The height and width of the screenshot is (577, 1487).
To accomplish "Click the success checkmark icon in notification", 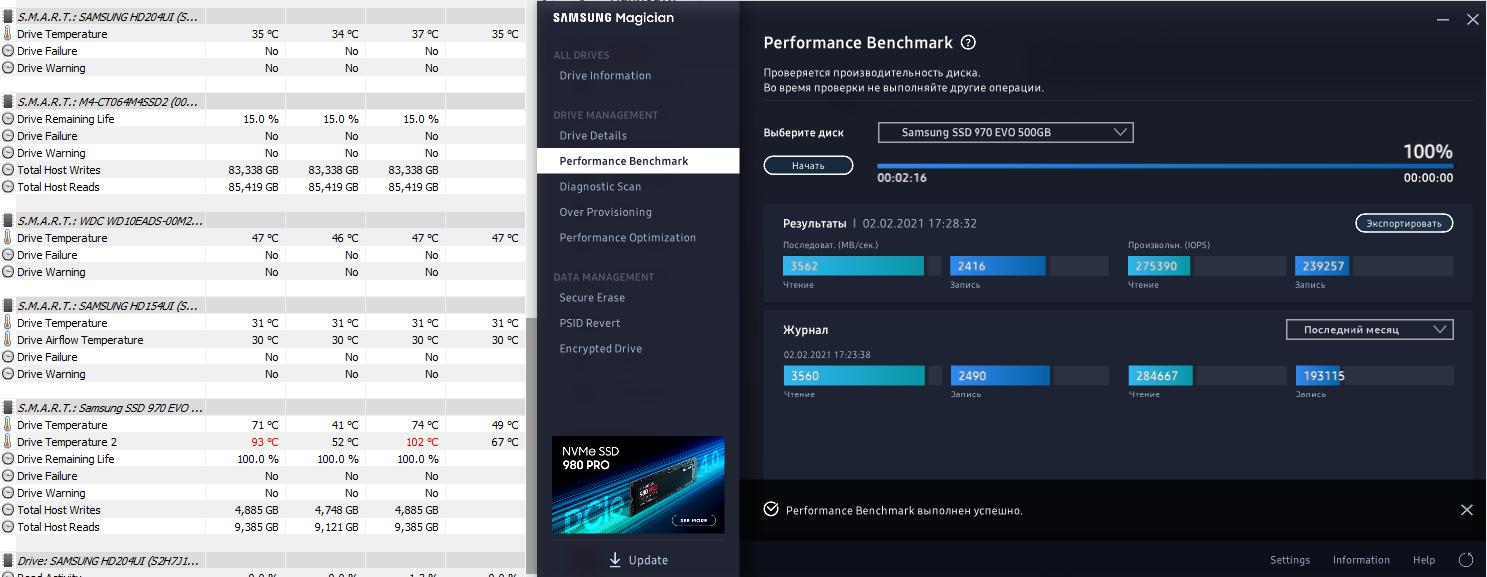I will 770,509.
